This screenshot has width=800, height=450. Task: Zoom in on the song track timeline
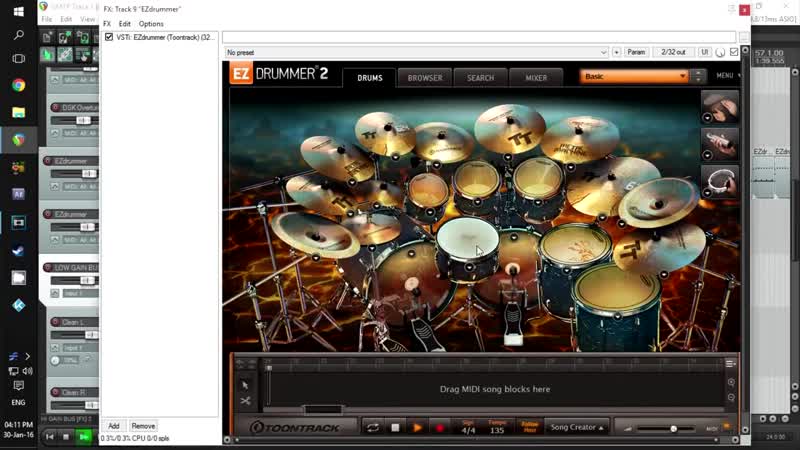pos(731,382)
